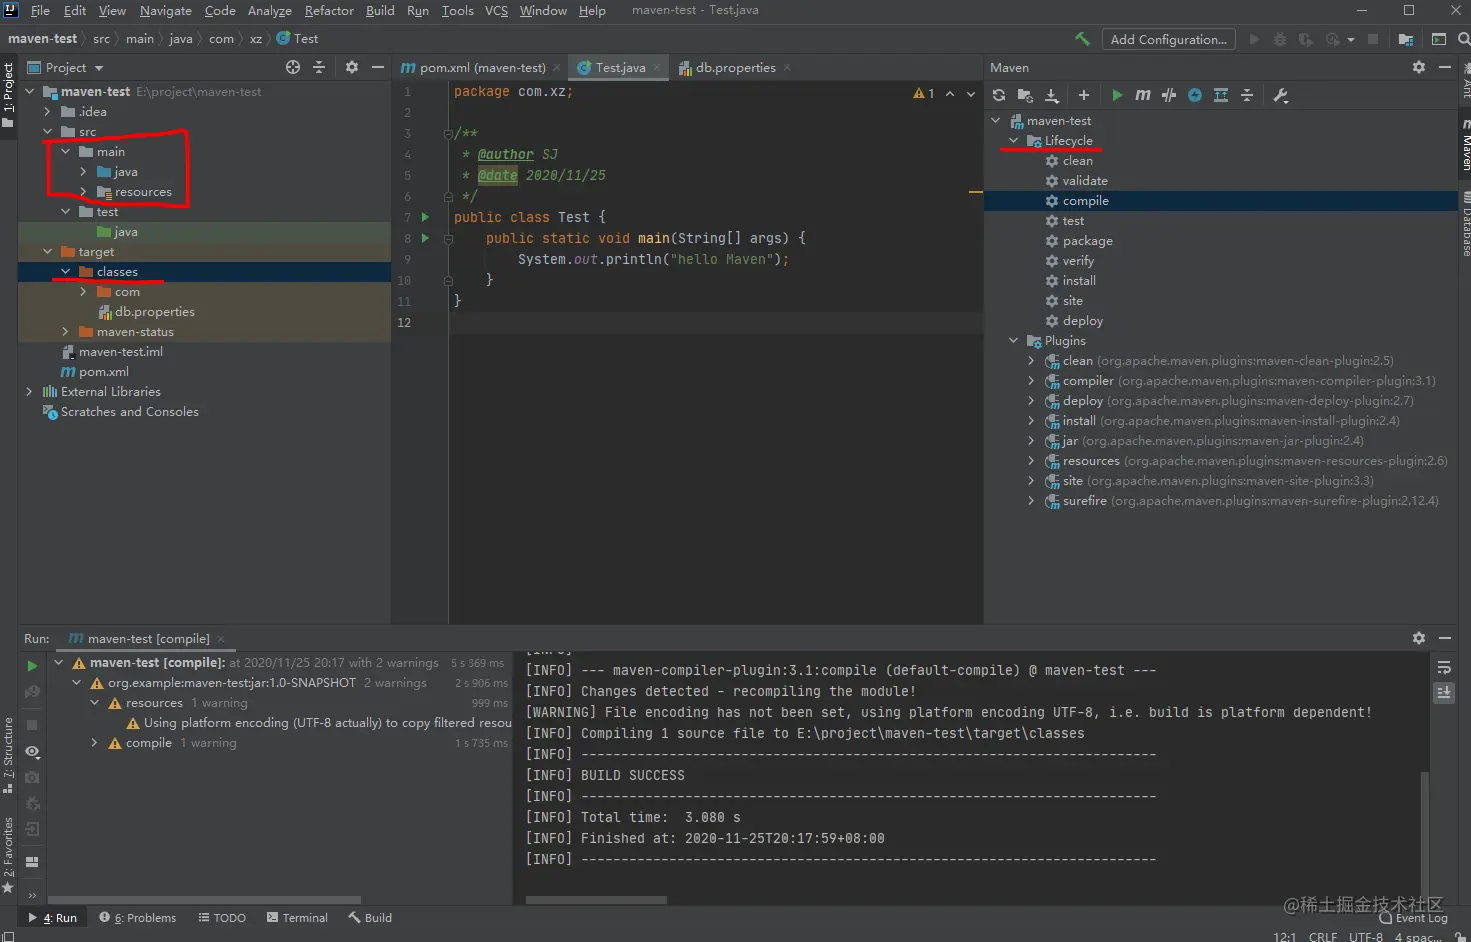Open VCS menu

tap(496, 11)
